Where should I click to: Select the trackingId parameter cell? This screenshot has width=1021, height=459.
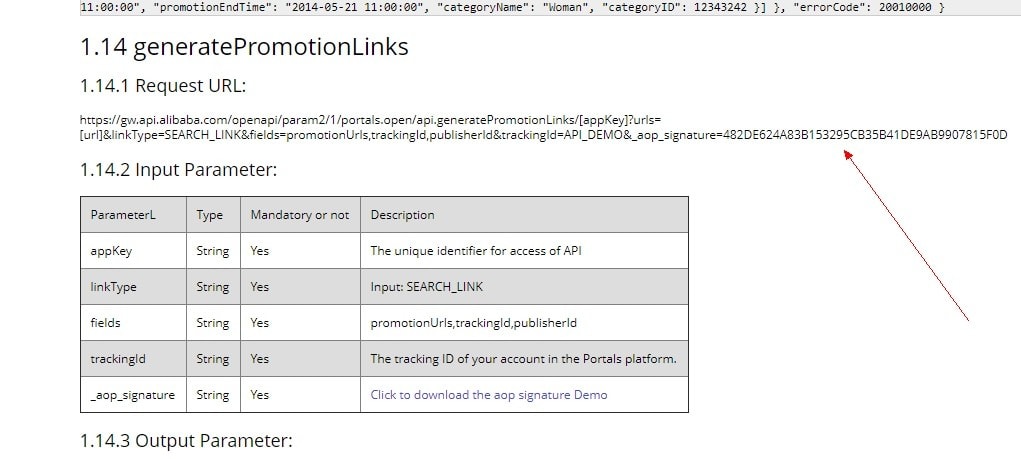pos(118,359)
